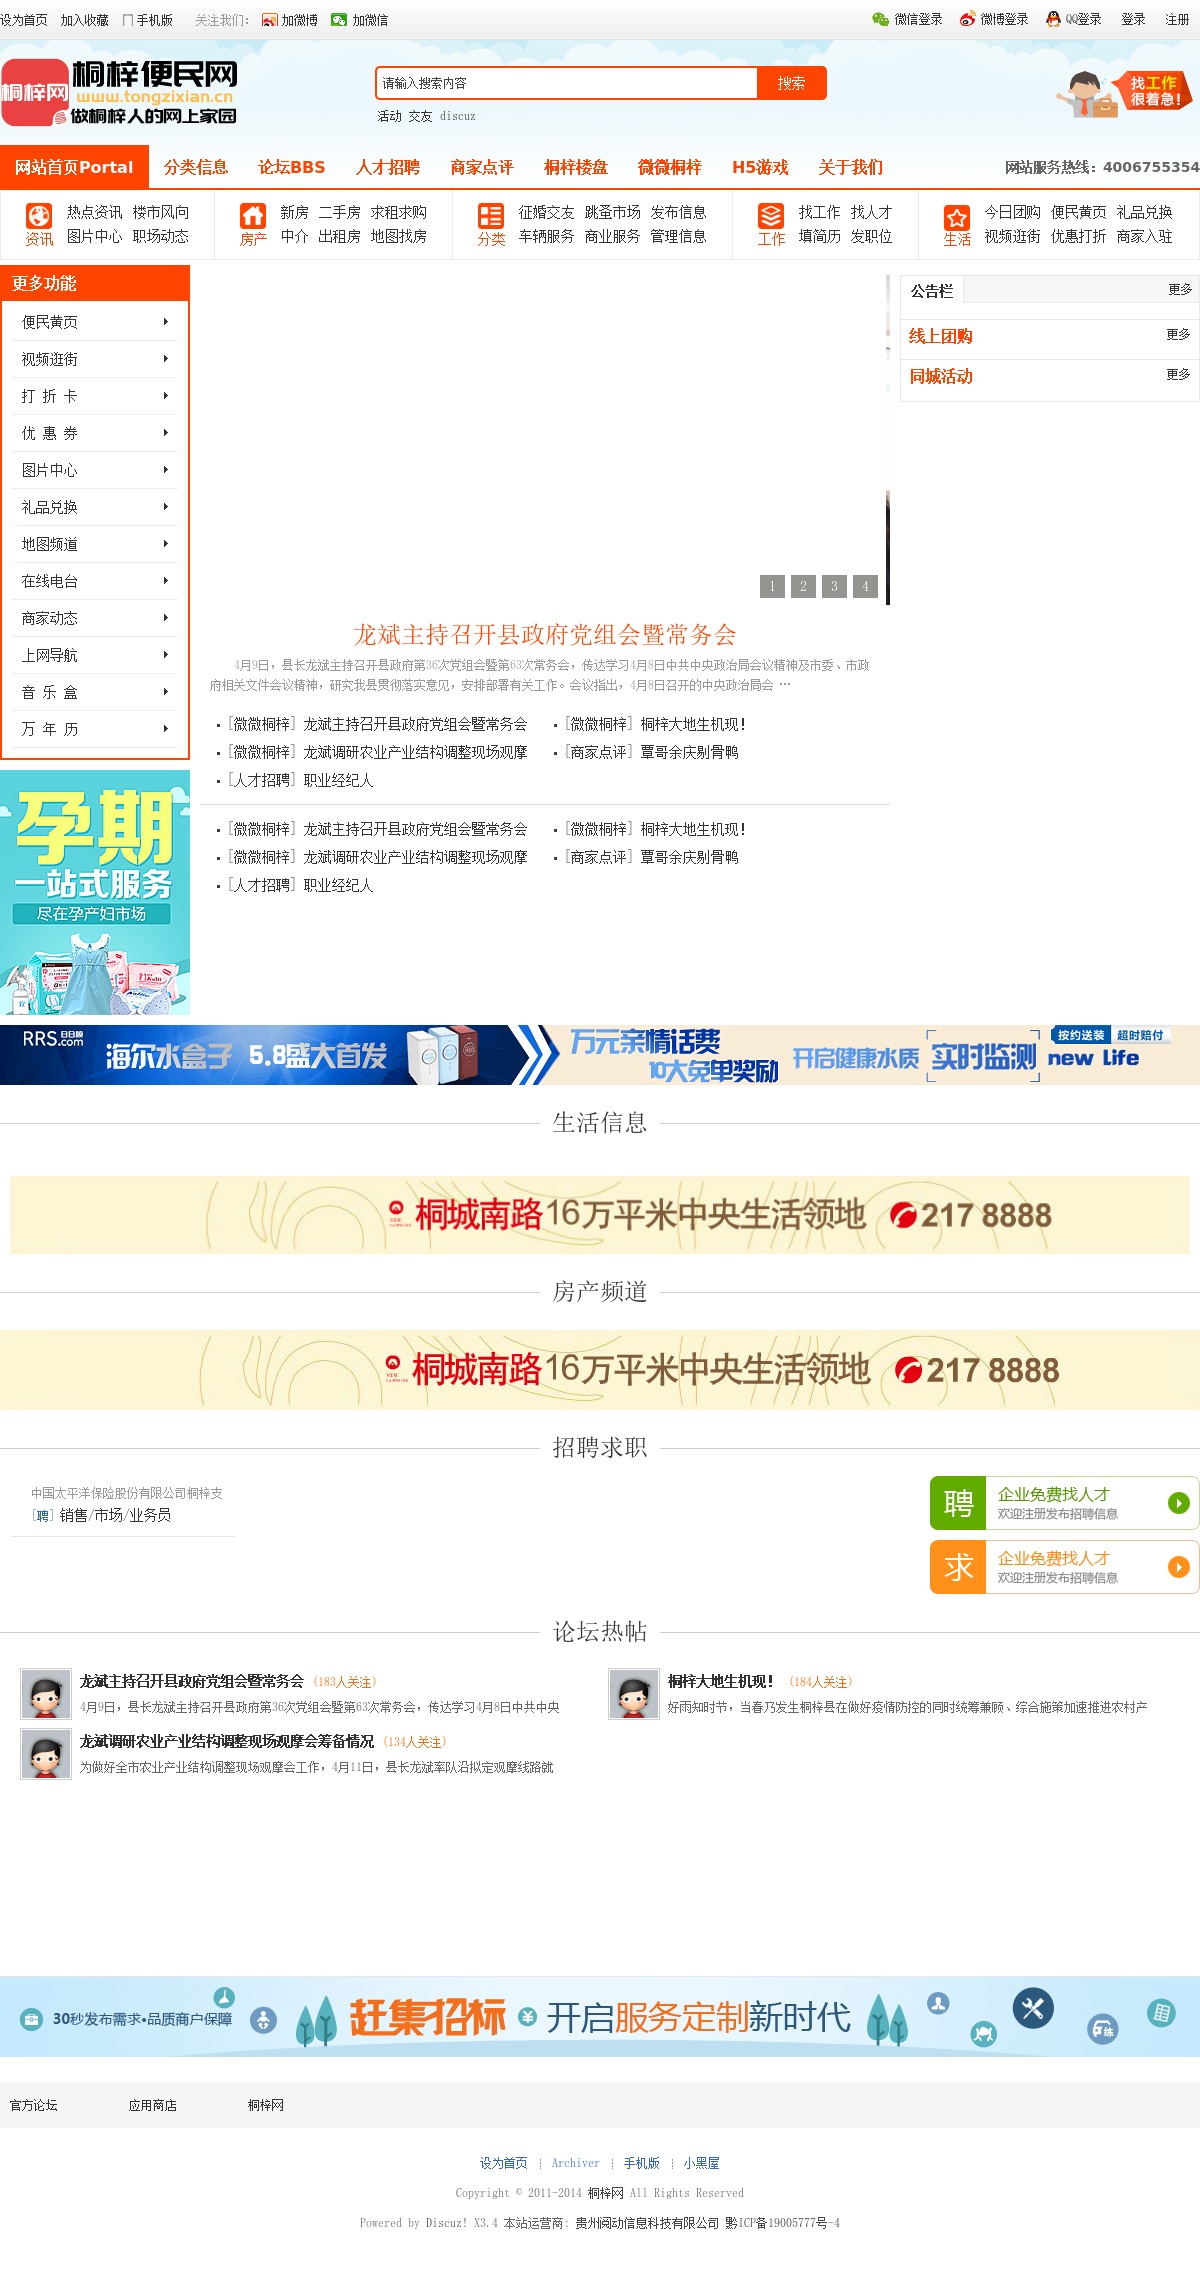Screen dimensions: 1200x2280
Task: Expand the 礼品兑换 sidebar entry
Action: [x=95, y=507]
